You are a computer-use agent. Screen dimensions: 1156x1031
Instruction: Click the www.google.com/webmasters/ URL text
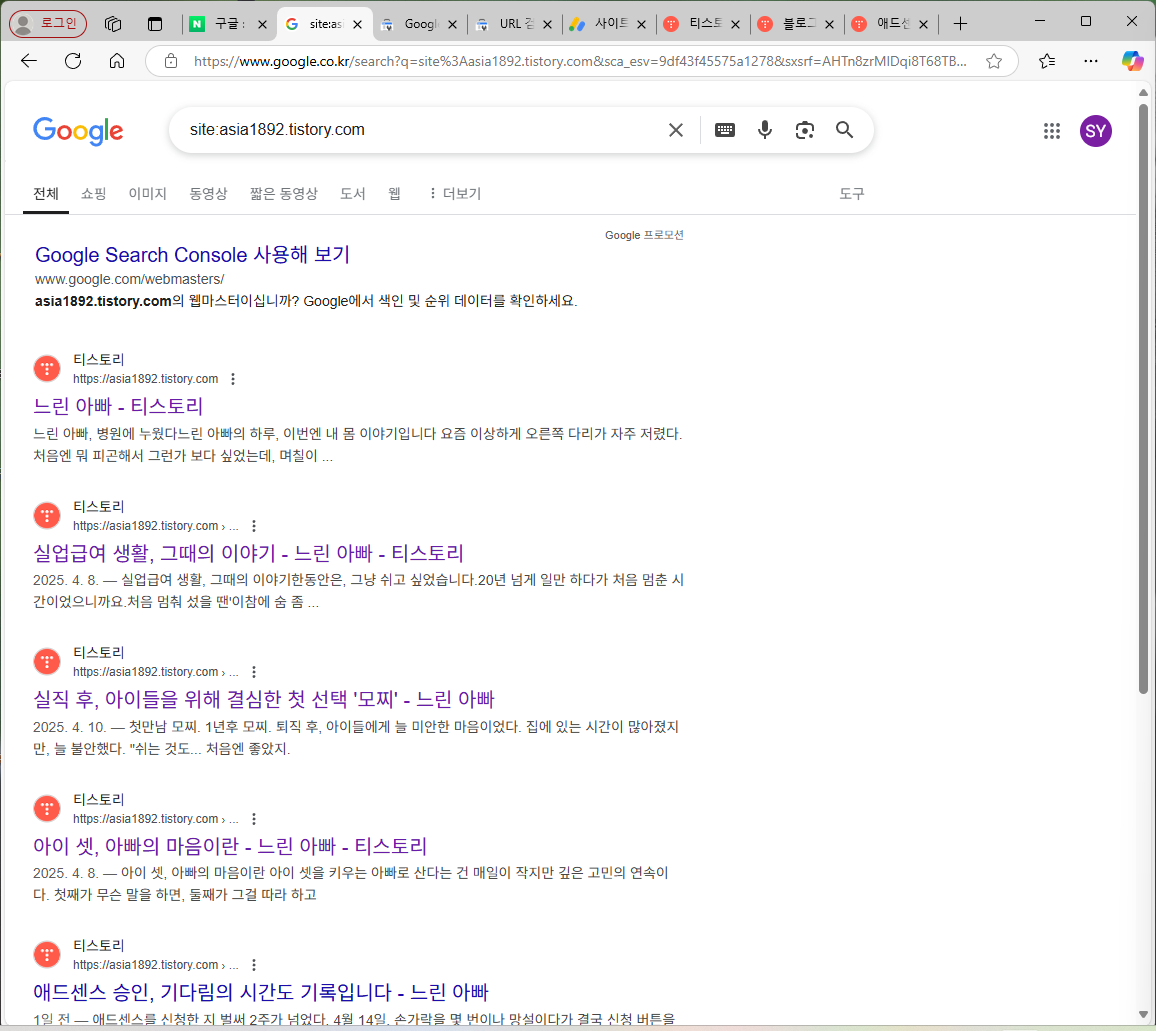click(130, 280)
